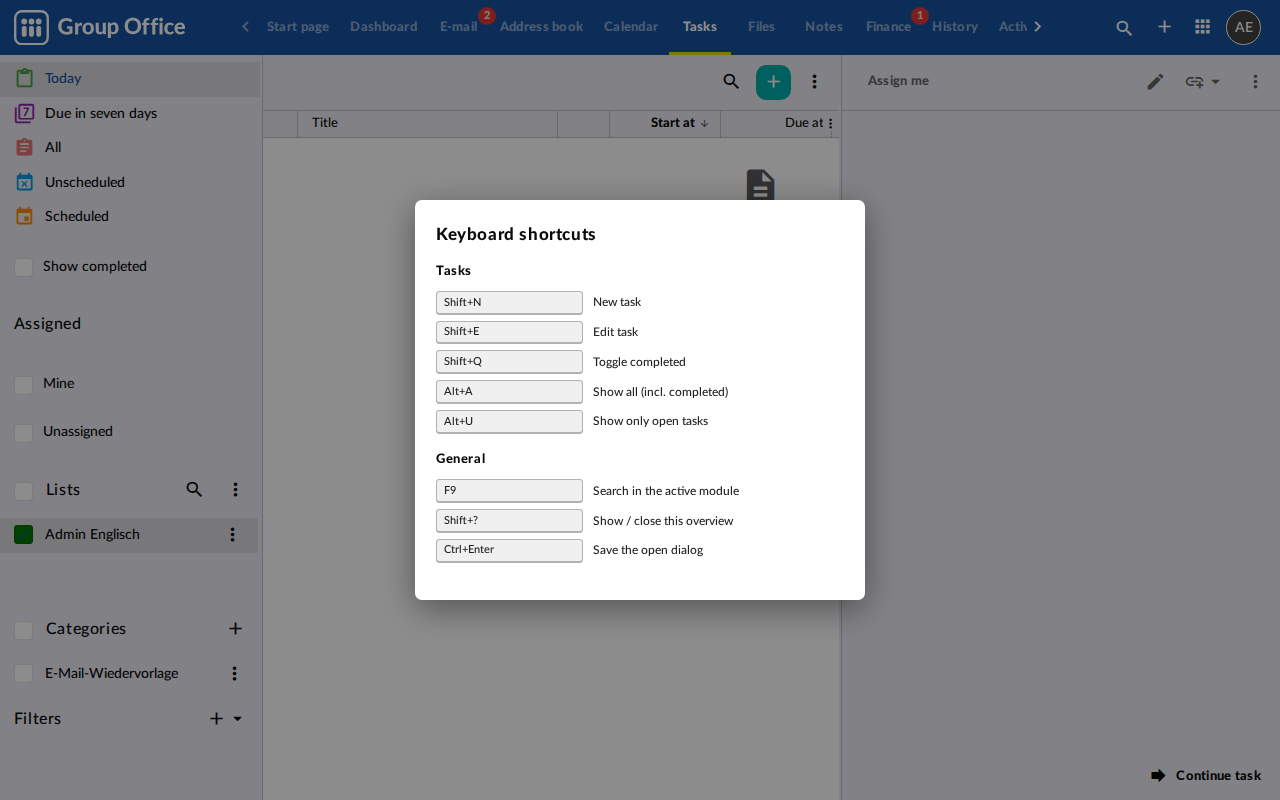Viewport: 1280px width, 800px height.
Task: Select the Today filter
Action: click(130, 79)
